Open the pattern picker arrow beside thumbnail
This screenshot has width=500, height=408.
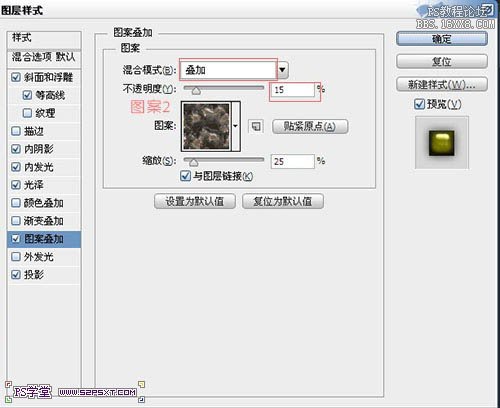[236, 126]
